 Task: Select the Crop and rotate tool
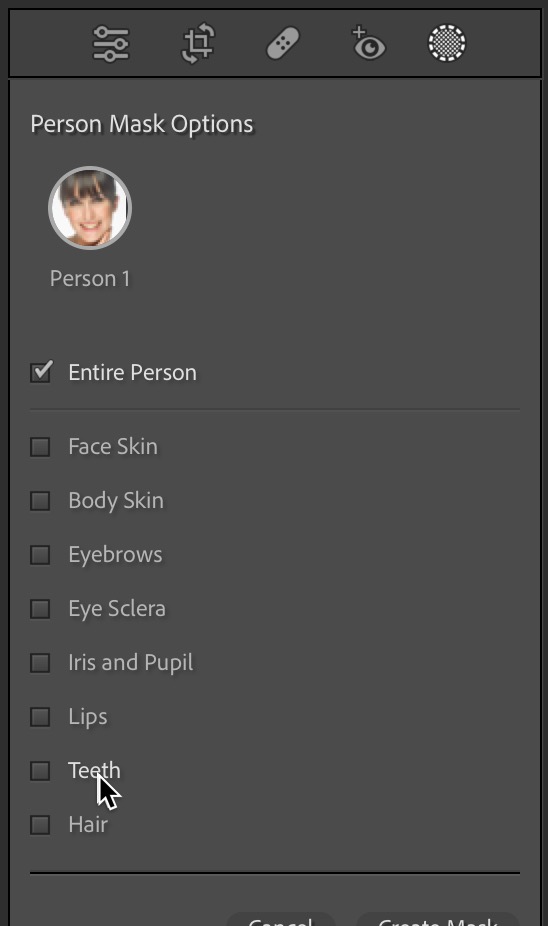pos(198,43)
